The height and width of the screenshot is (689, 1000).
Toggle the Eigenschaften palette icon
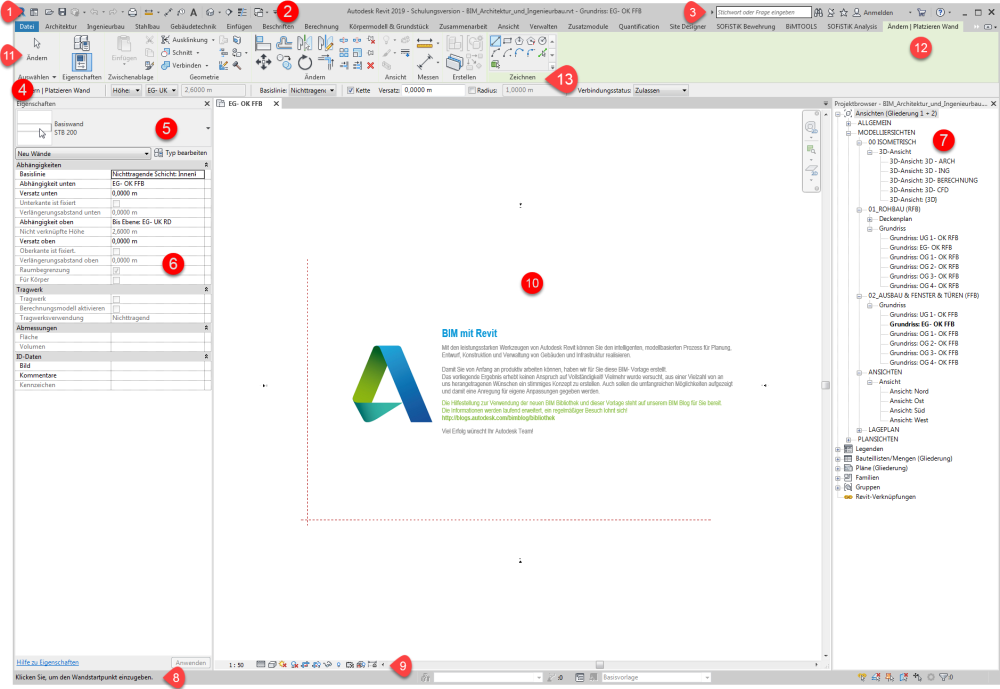[82, 62]
